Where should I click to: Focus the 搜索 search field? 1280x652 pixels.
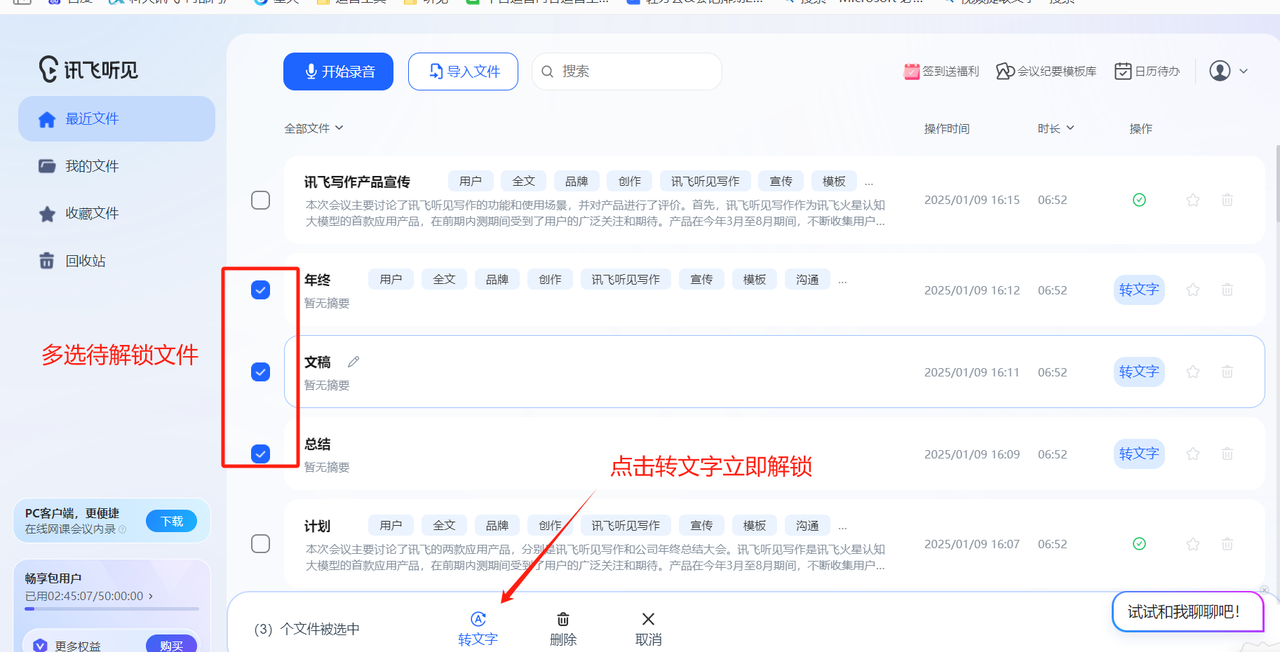coord(627,71)
